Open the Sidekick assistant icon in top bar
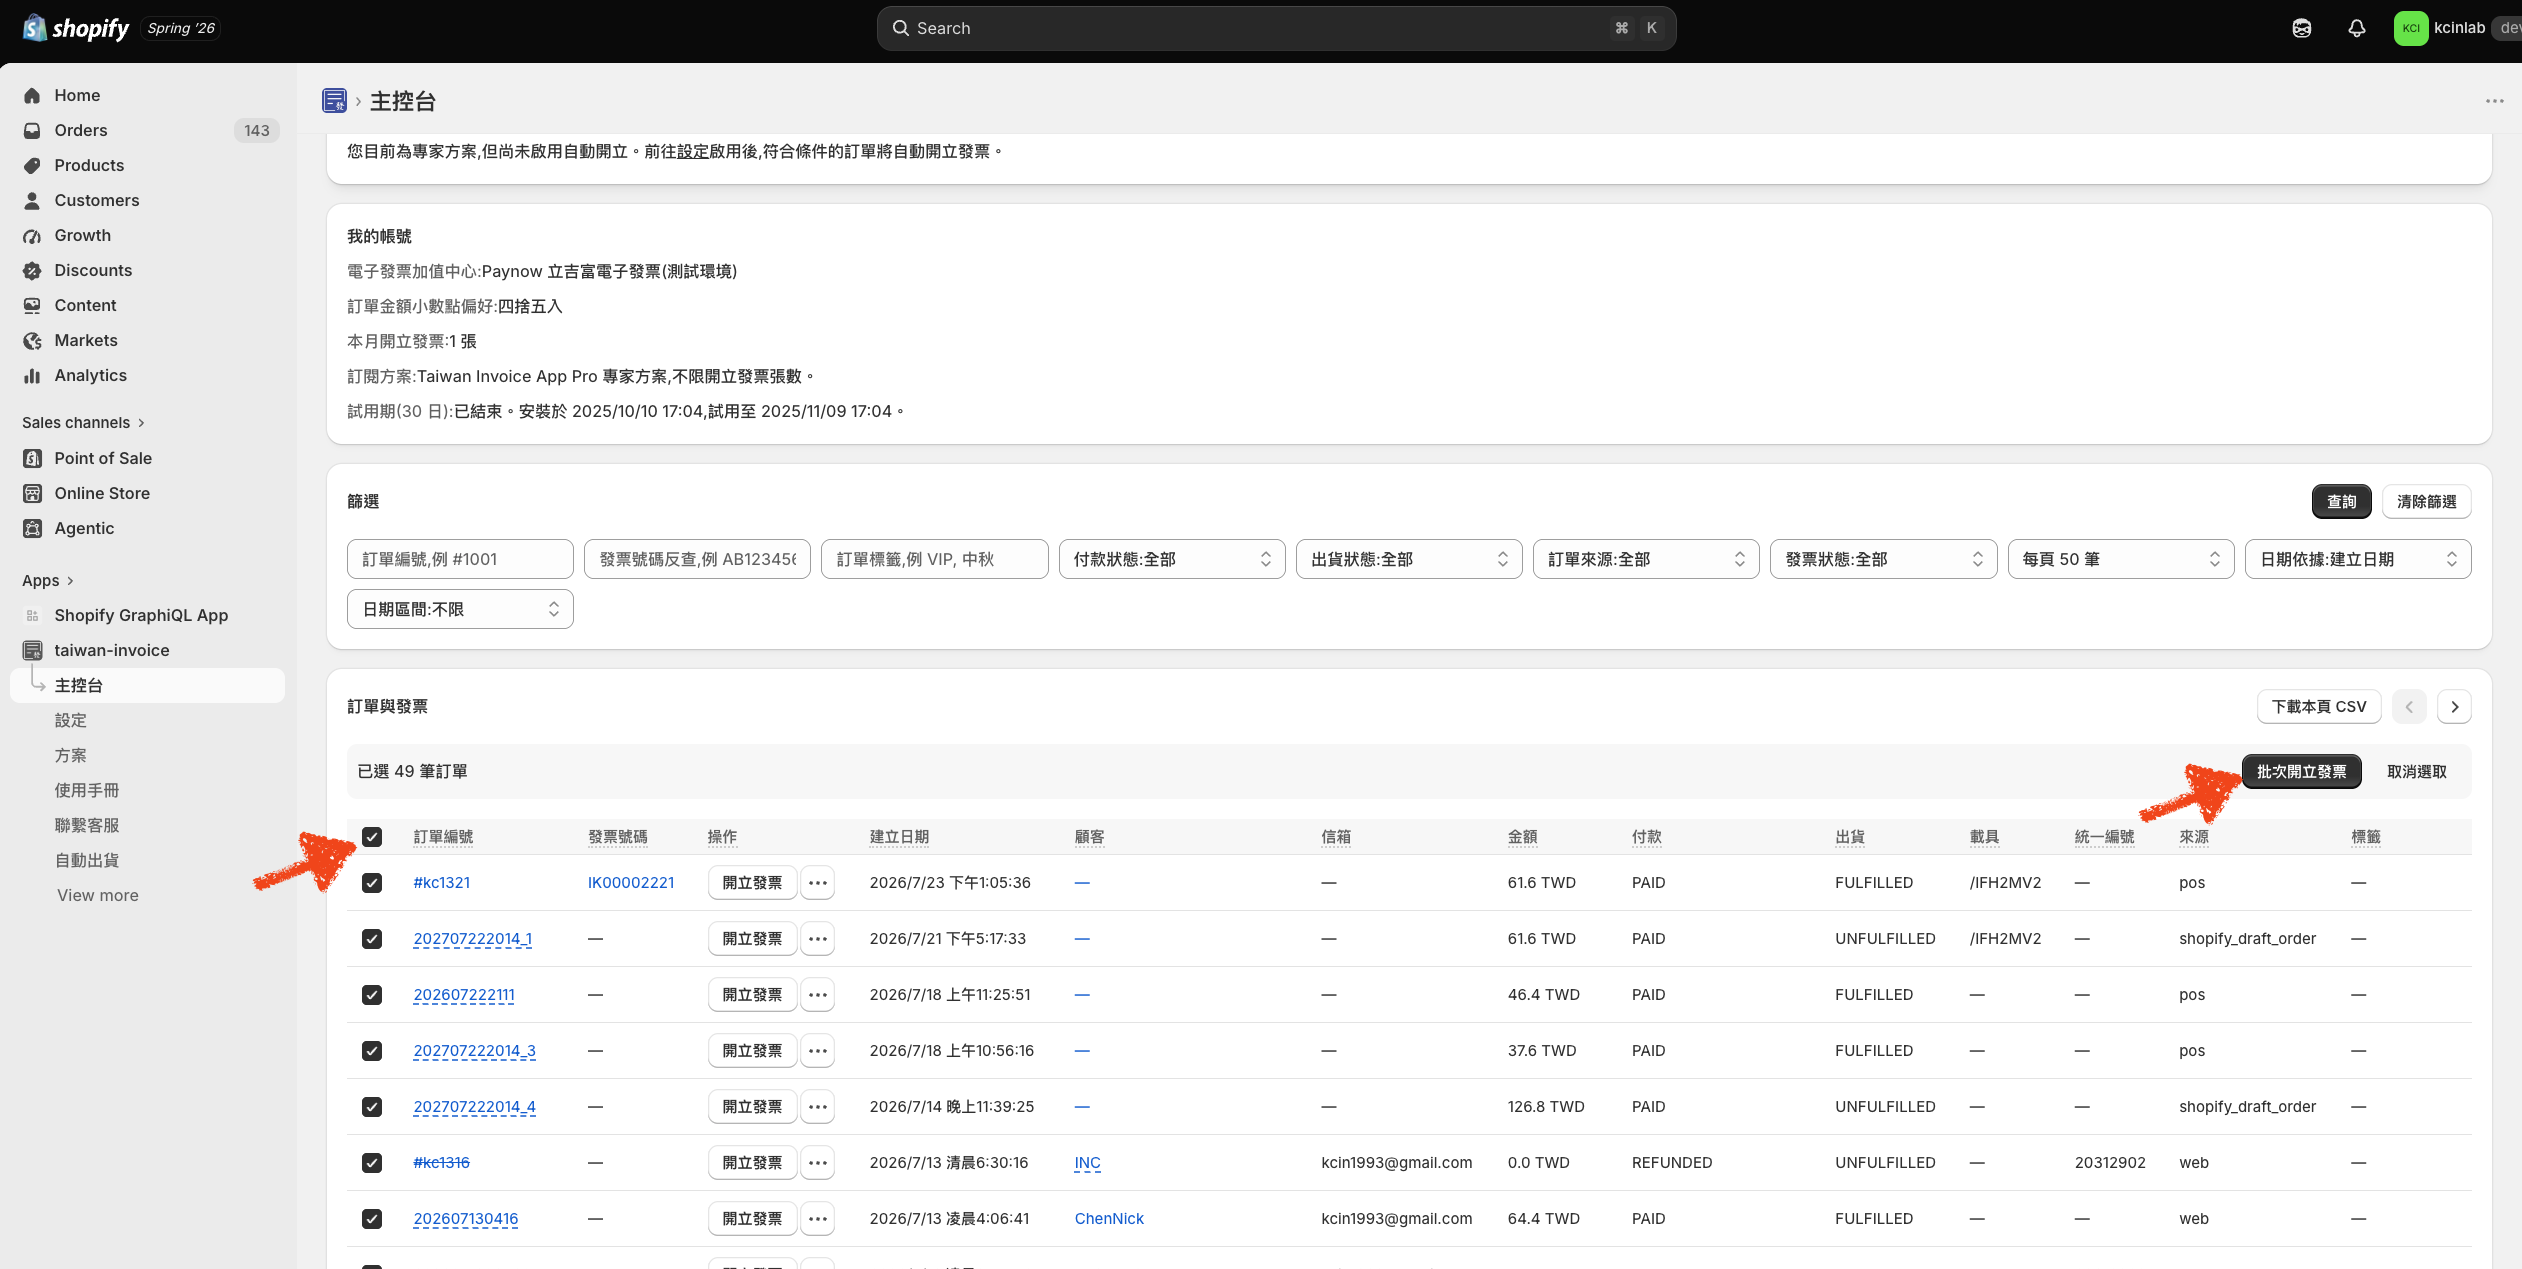Image resolution: width=2522 pixels, height=1269 pixels. pyautogui.click(x=2301, y=28)
